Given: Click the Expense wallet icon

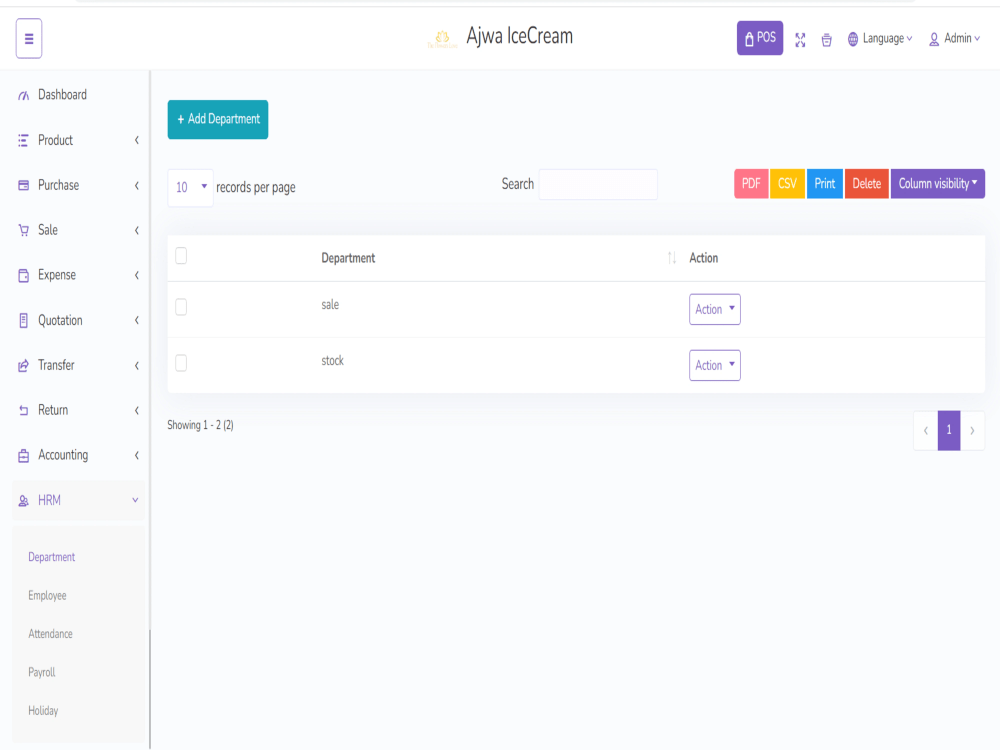Looking at the screenshot, I should [x=24, y=276].
